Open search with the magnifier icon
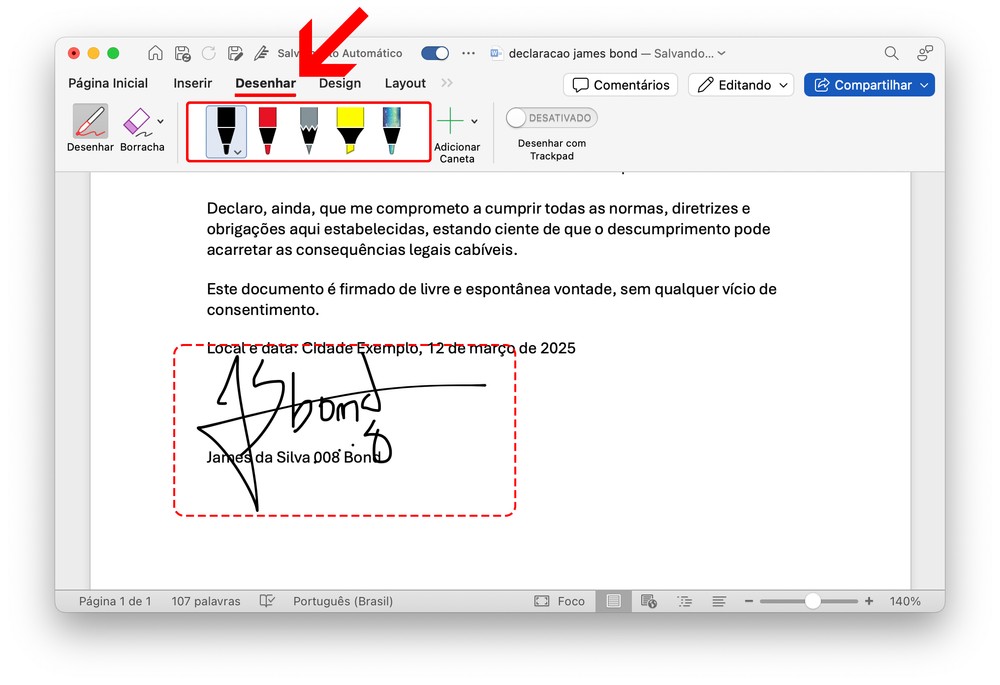The image size is (1000, 685). pyautogui.click(x=891, y=53)
